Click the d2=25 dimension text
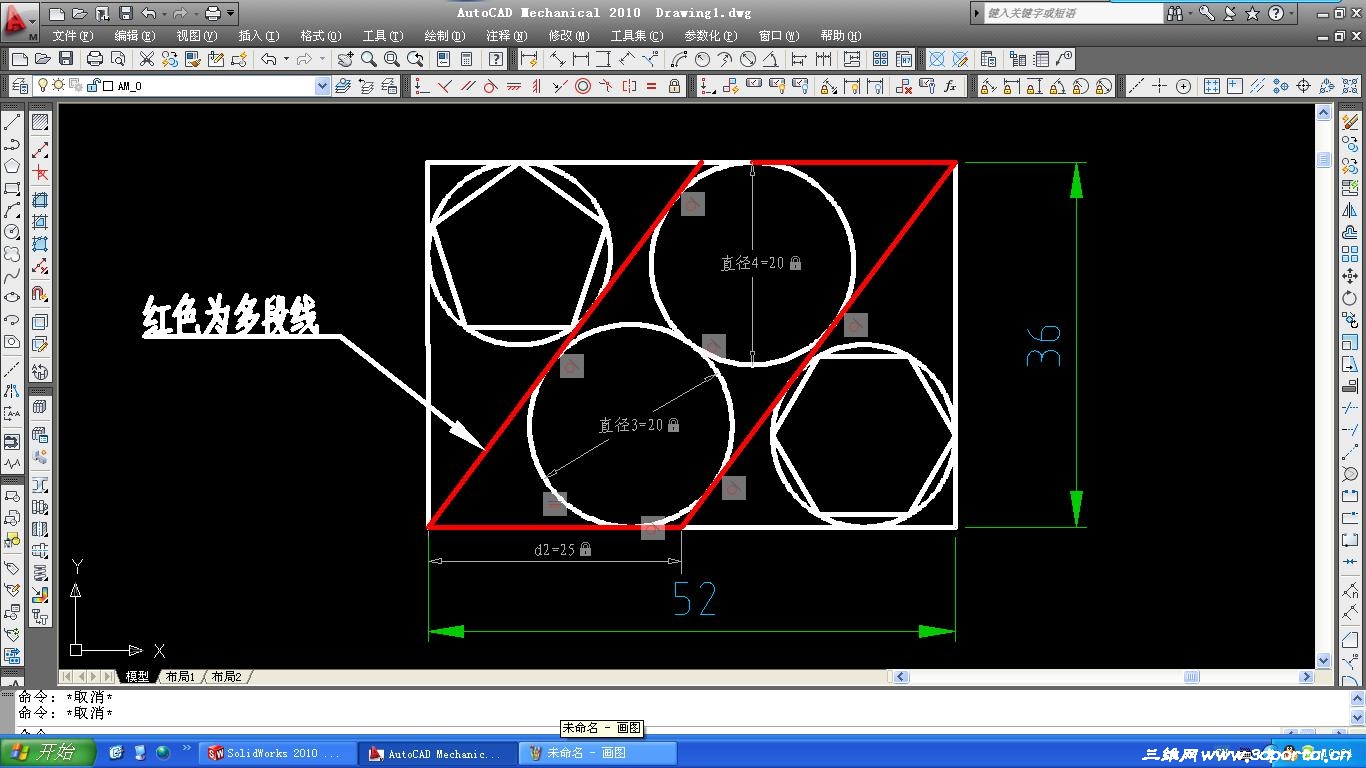Viewport: 1366px width, 768px height. click(555, 549)
